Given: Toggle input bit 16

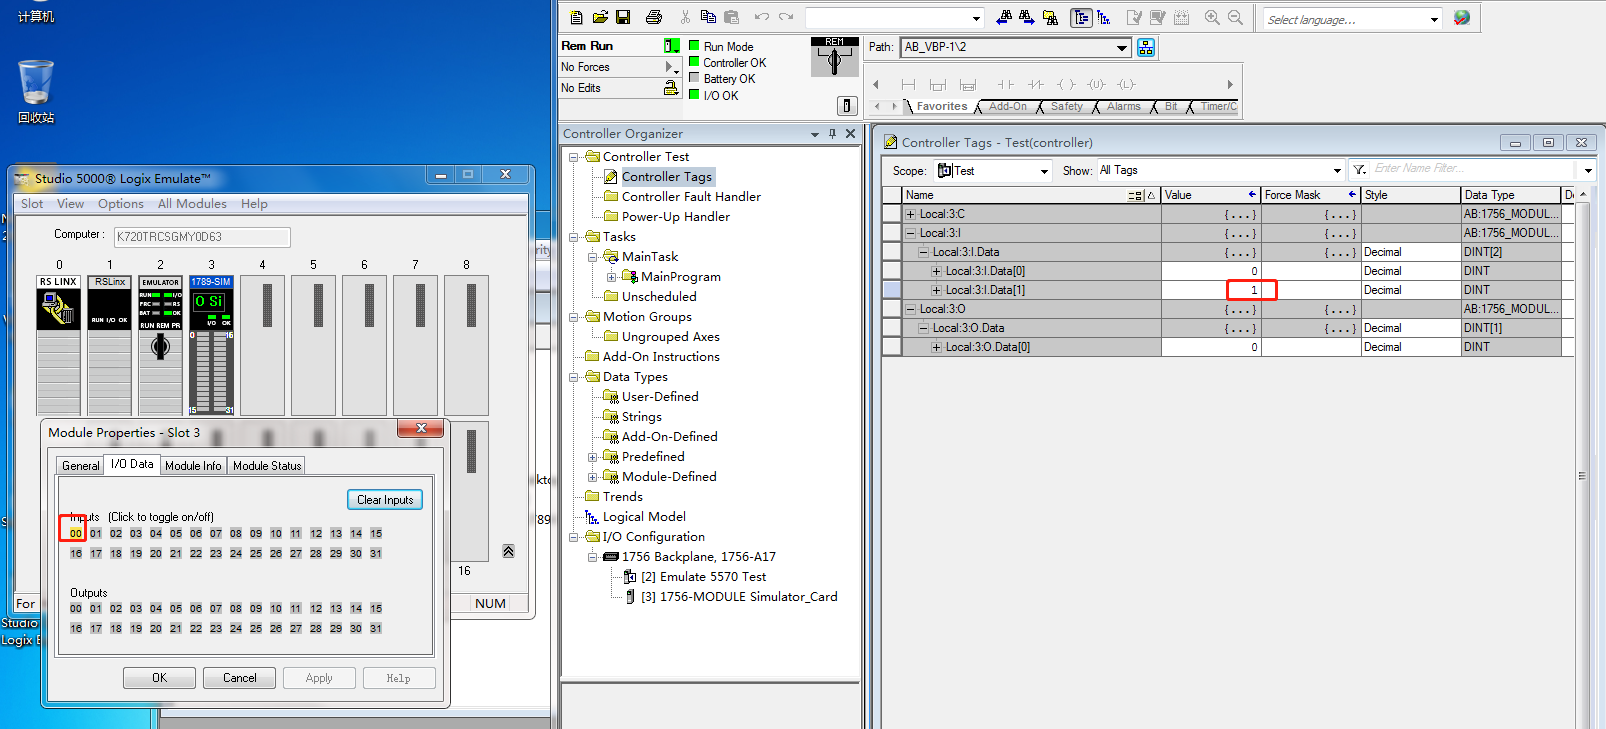Looking at the screenshot, I should [76, 554].
